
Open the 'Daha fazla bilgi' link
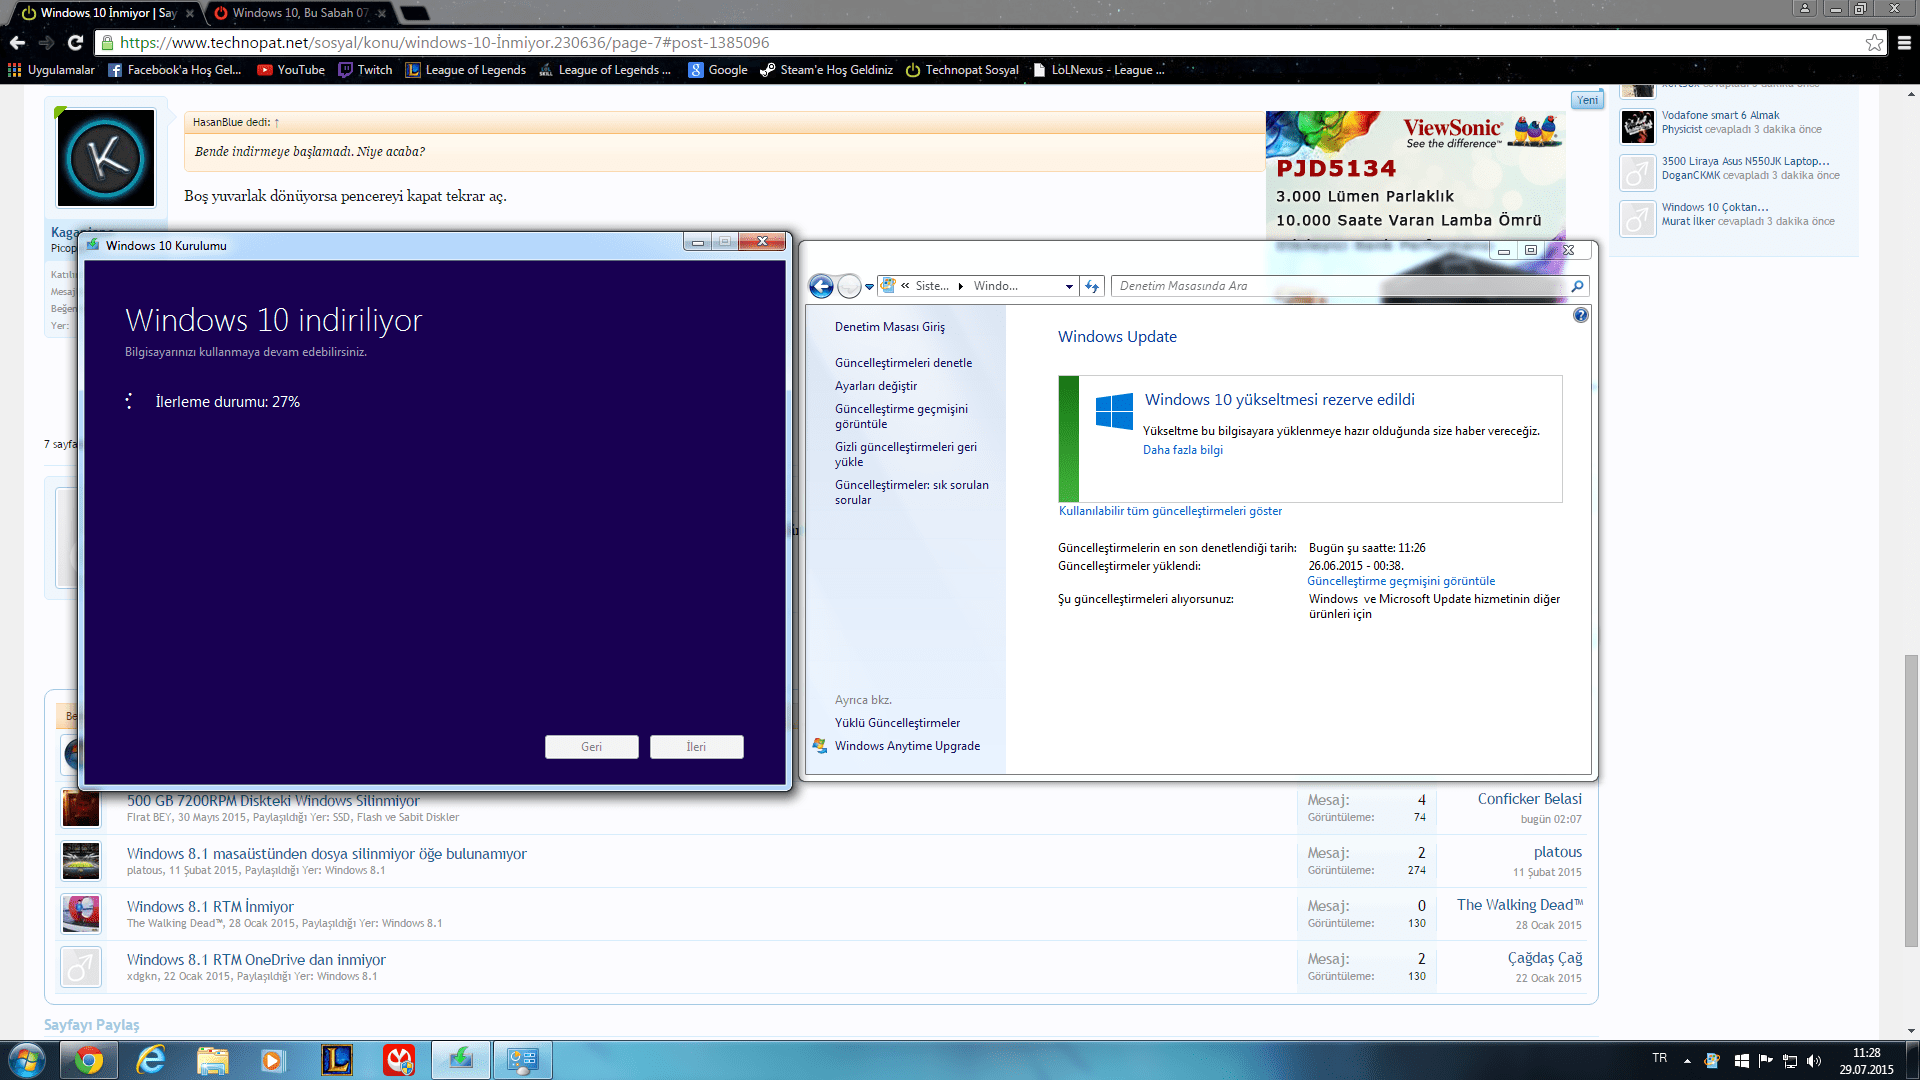1183,450
